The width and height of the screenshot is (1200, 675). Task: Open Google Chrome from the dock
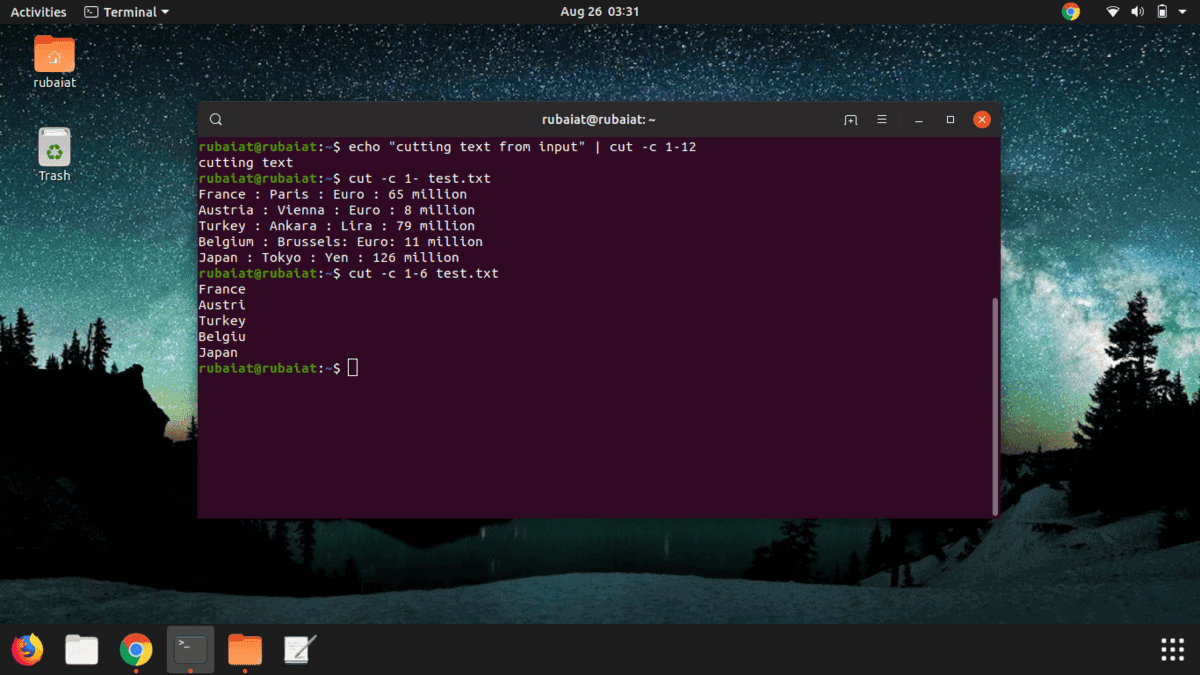(x=136, y=649)
